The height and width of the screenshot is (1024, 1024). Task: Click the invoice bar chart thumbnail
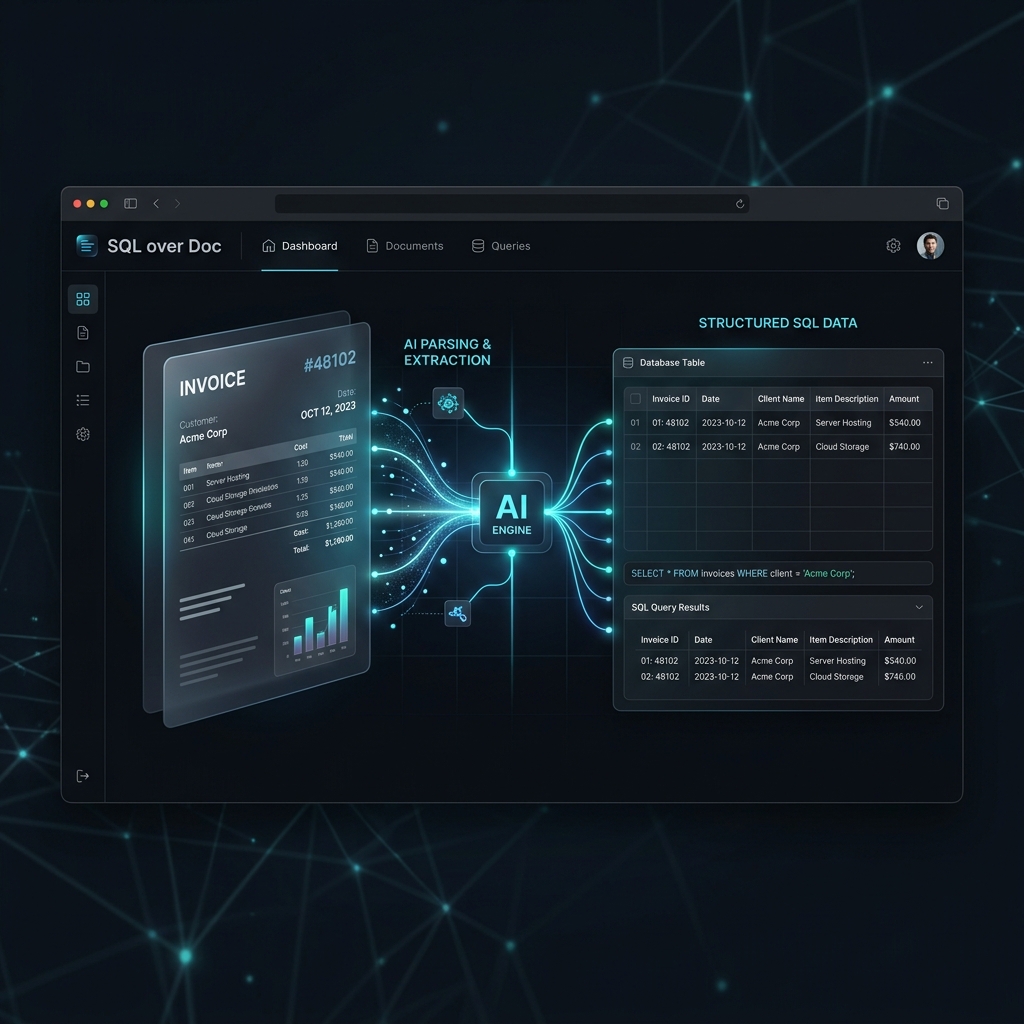[x=315, y=621]
